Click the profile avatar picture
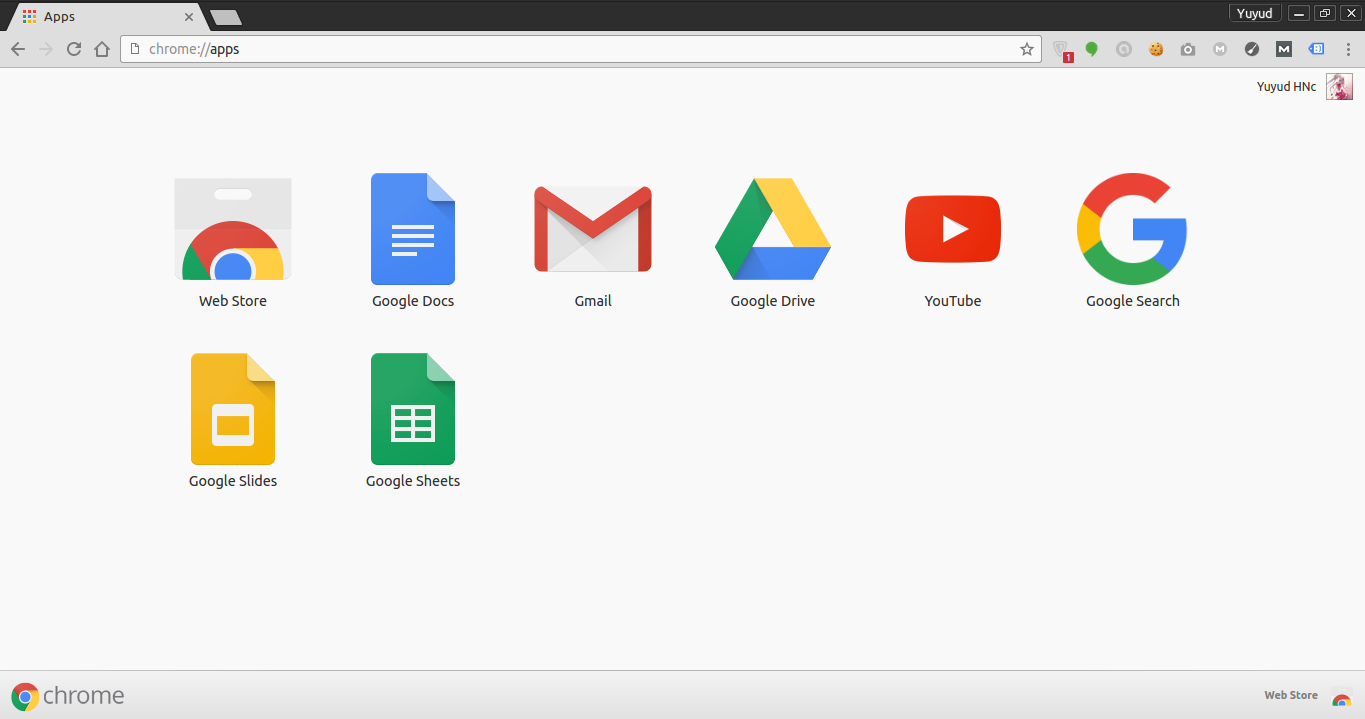 pos(1339,87)
